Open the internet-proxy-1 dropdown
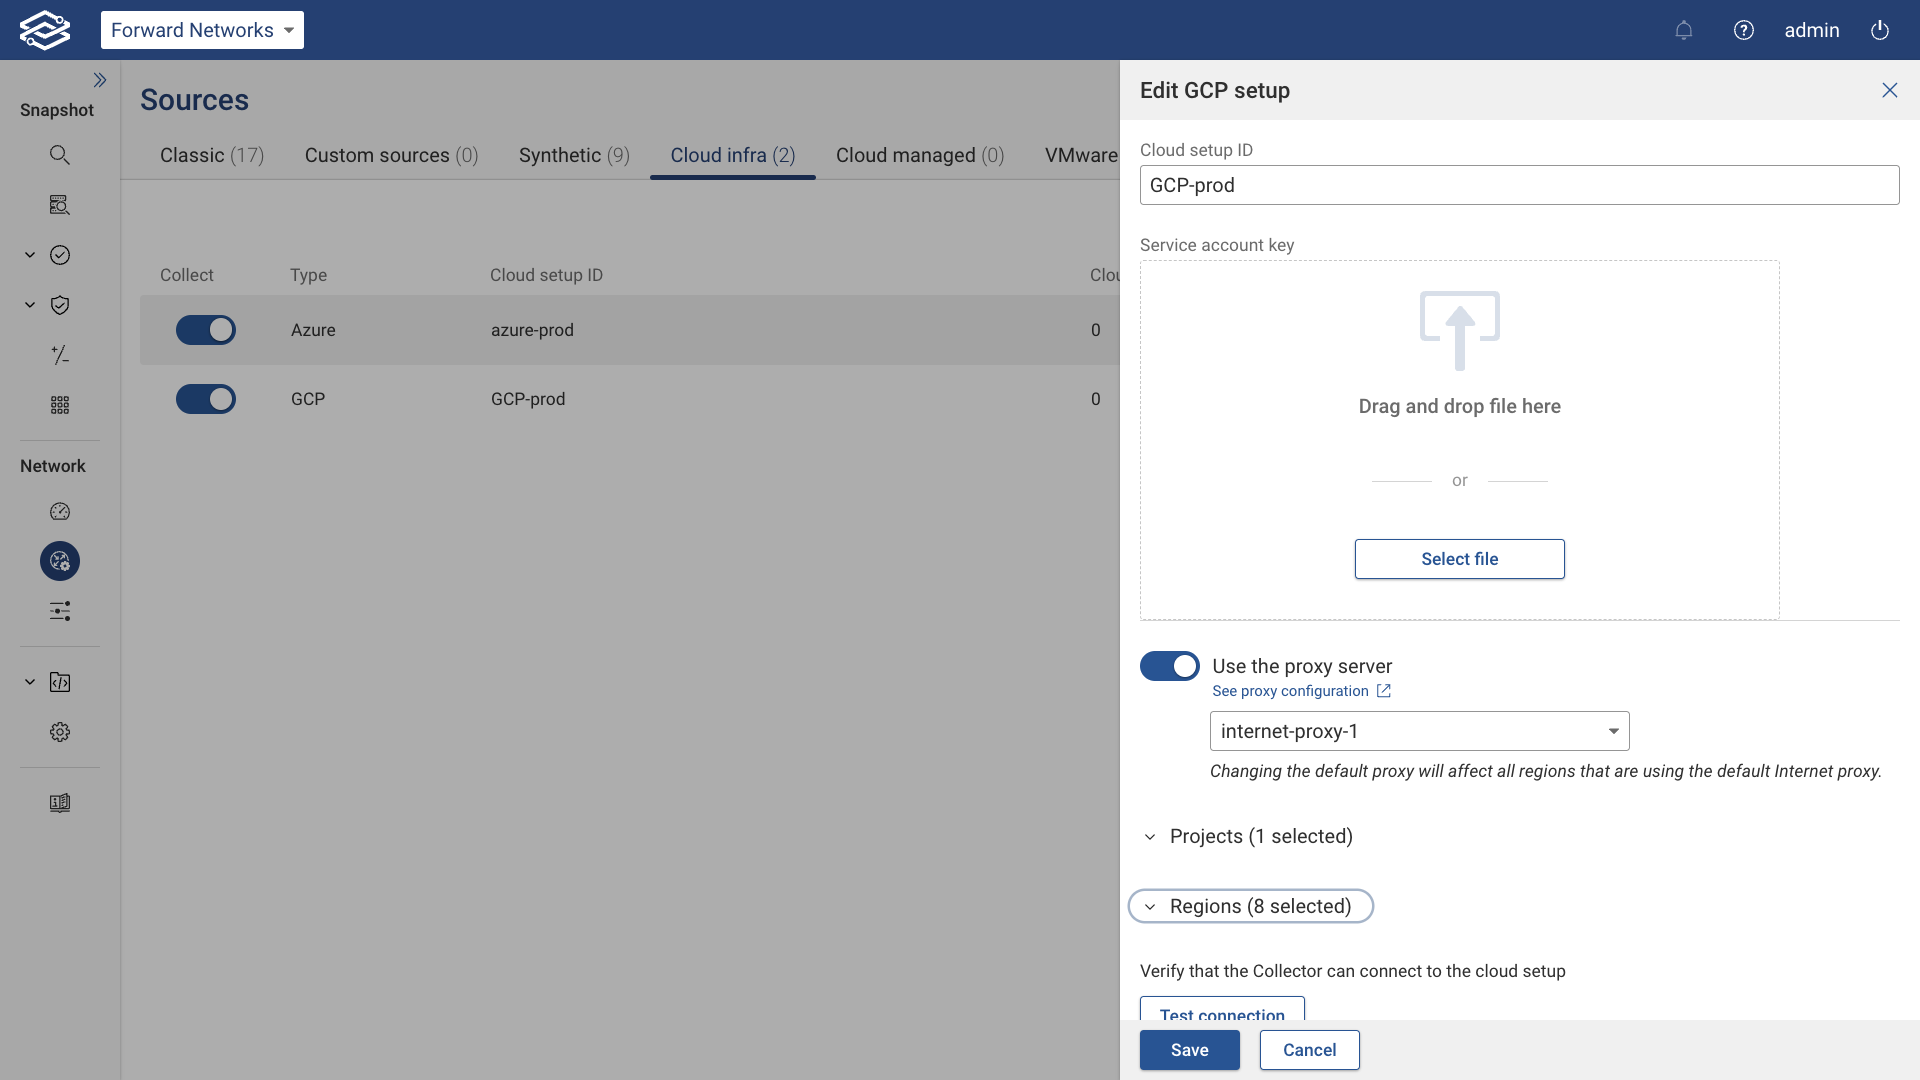The width and height of the screenshot is (1920, 1080). click(1419, 731)
